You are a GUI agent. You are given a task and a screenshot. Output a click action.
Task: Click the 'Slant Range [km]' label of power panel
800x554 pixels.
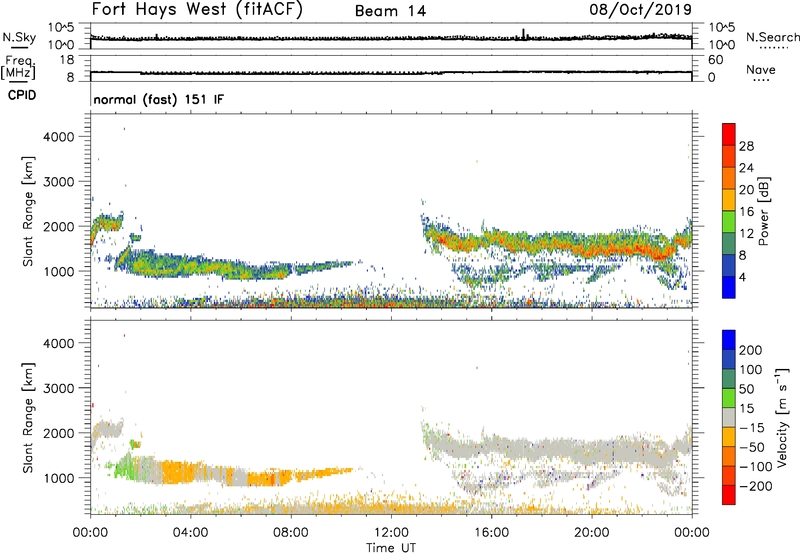[x=28, y=211]
